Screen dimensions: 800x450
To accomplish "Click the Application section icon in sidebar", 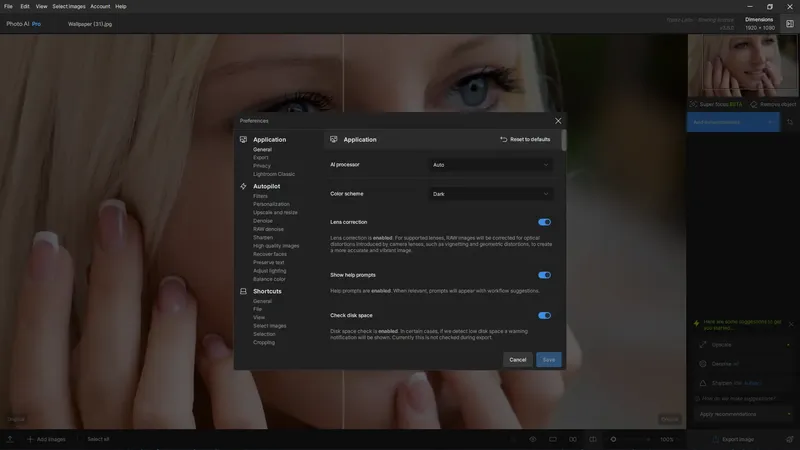I will (x=243, y=139).
